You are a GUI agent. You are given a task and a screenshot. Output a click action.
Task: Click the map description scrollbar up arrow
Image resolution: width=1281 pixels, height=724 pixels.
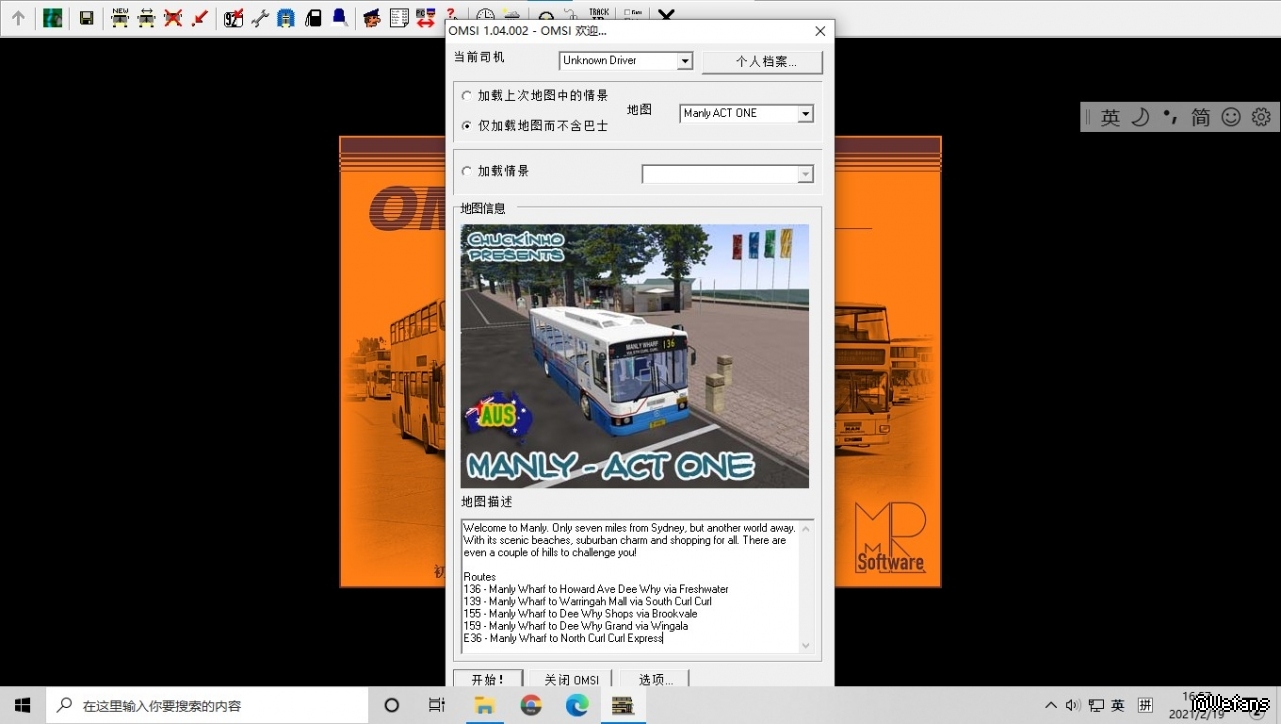pyautogui.click(x=807, y=527)
